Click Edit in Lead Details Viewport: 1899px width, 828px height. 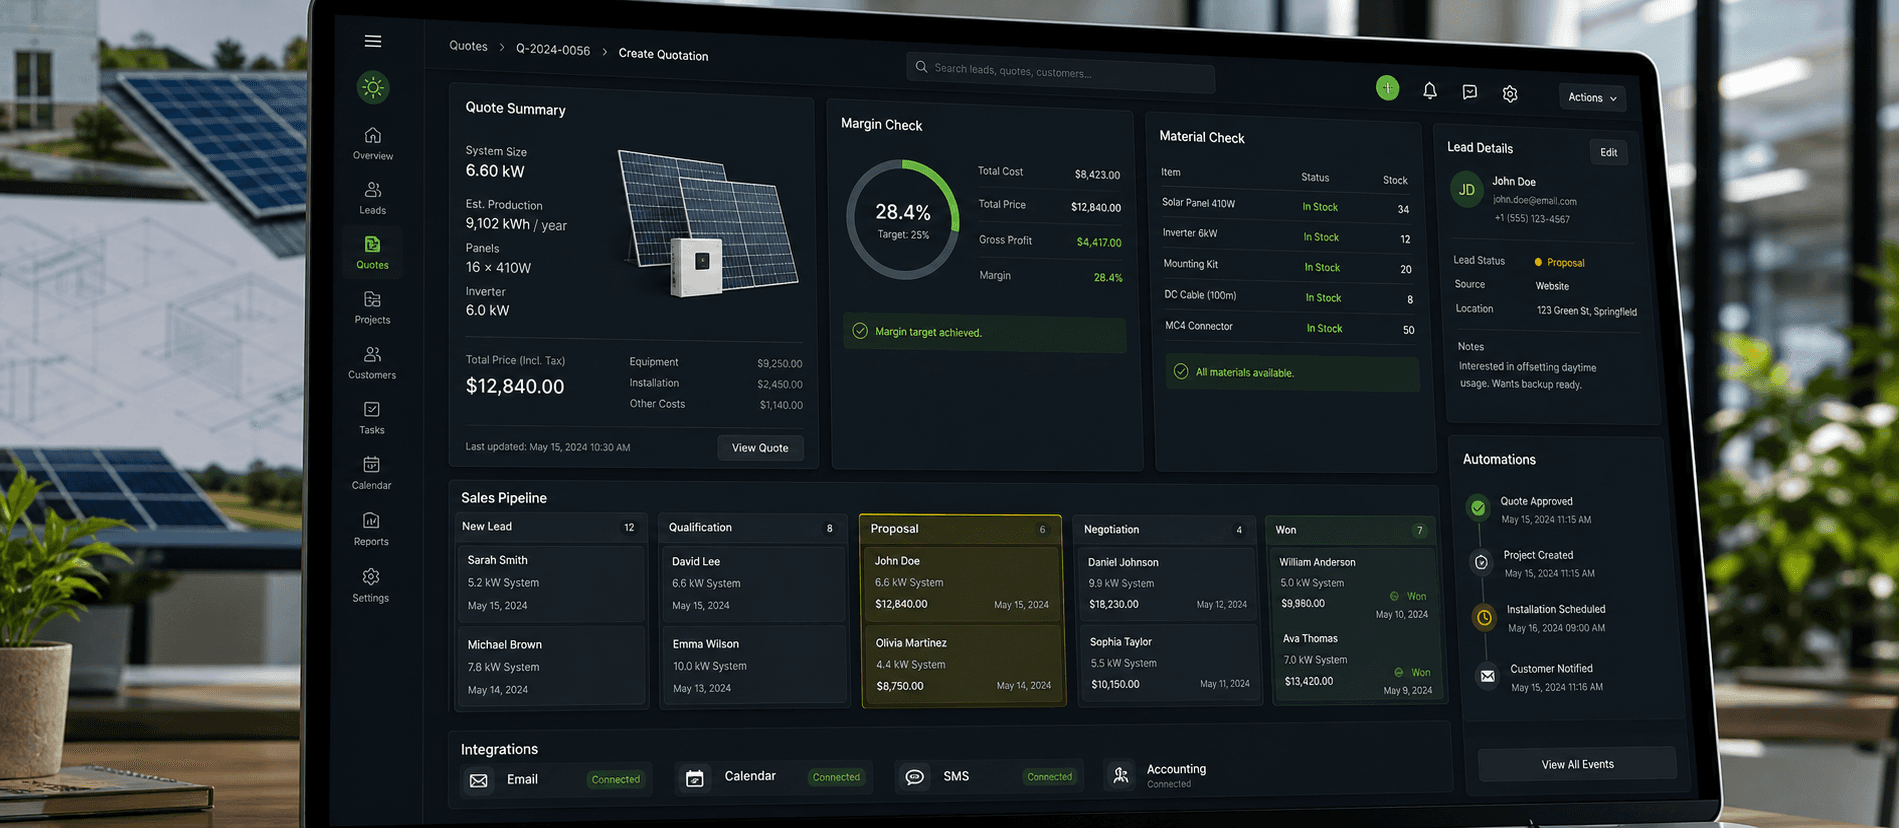pyautogui.click(x=1608, y=152)
